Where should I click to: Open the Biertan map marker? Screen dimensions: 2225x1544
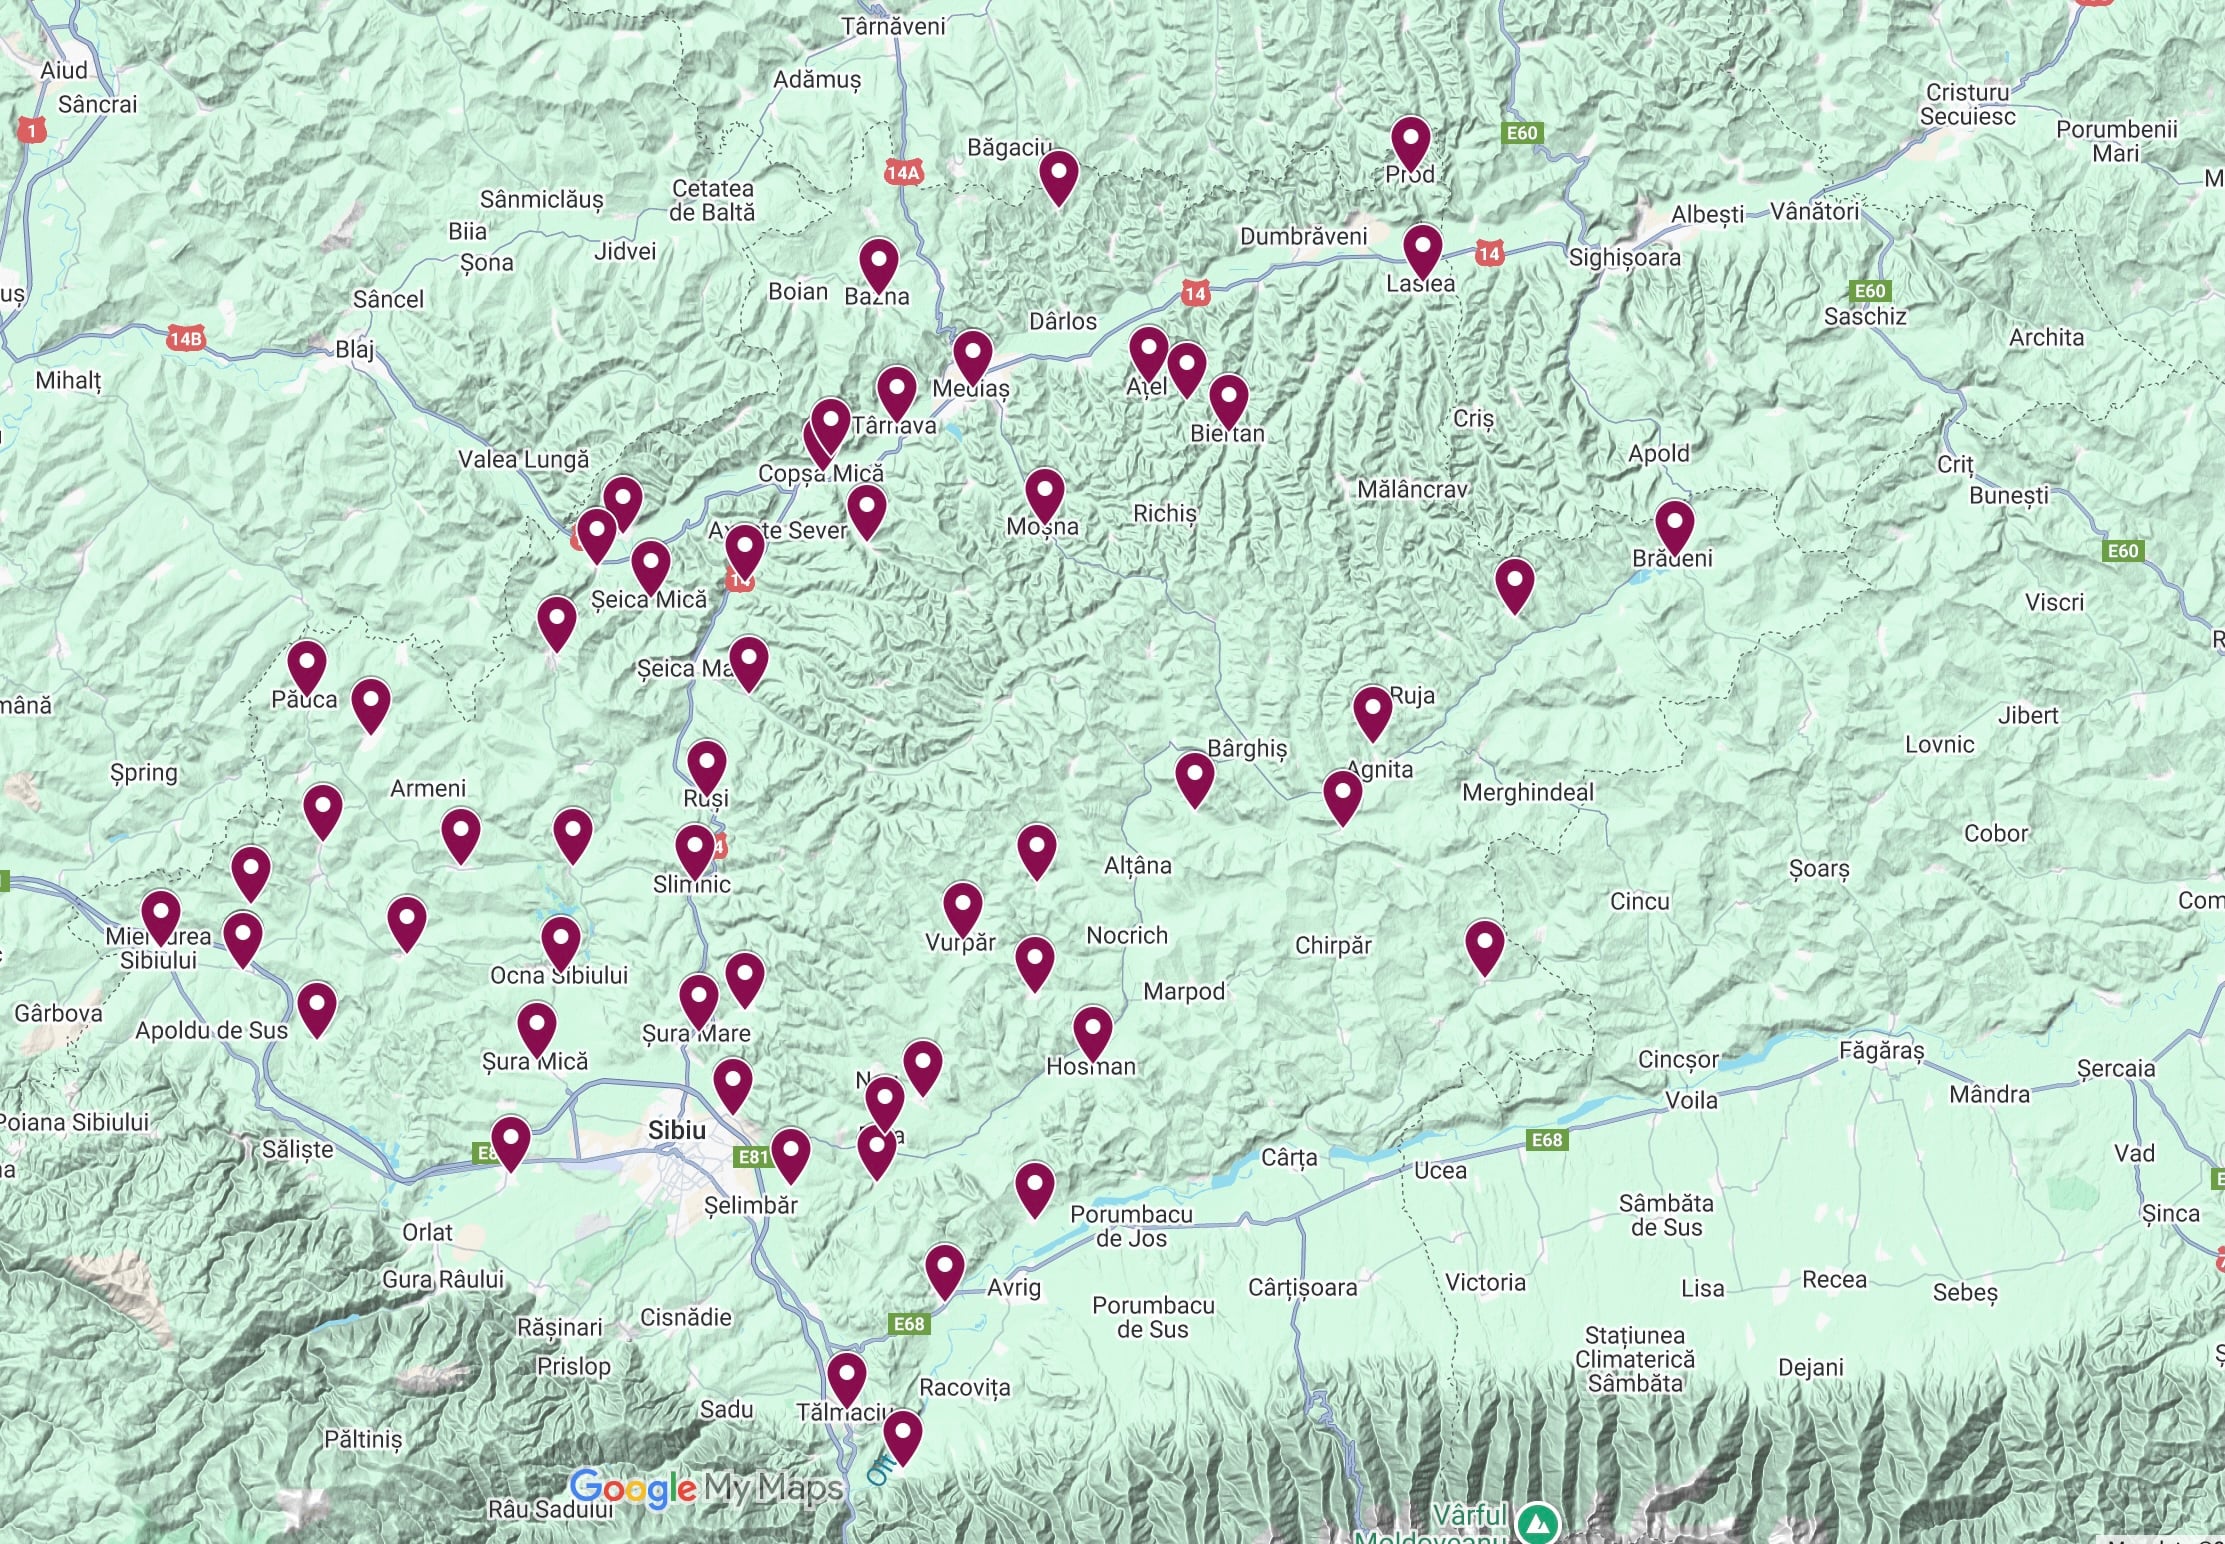click(1228, 402)
